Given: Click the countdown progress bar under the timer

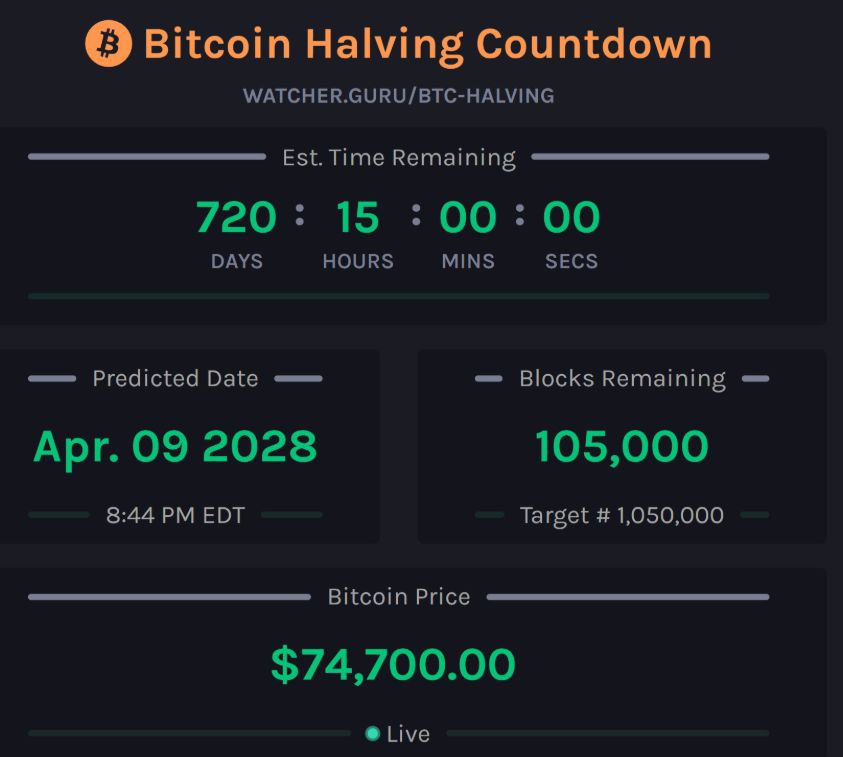Looking at the screenshot, I should pos(398,296).
